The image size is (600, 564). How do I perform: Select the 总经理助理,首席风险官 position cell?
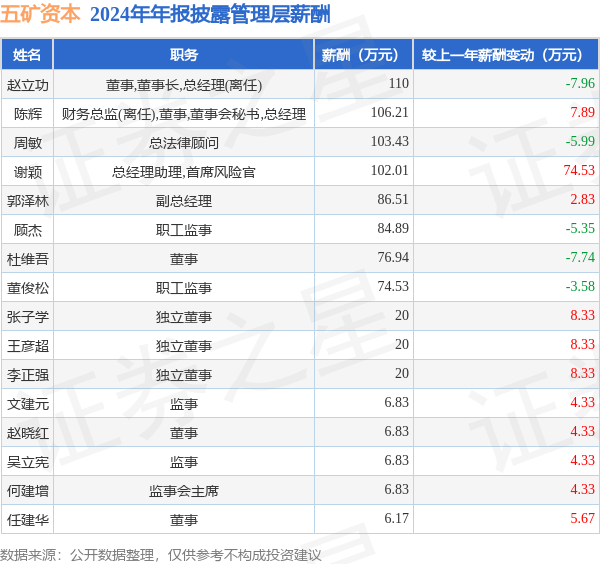[184, 172]
